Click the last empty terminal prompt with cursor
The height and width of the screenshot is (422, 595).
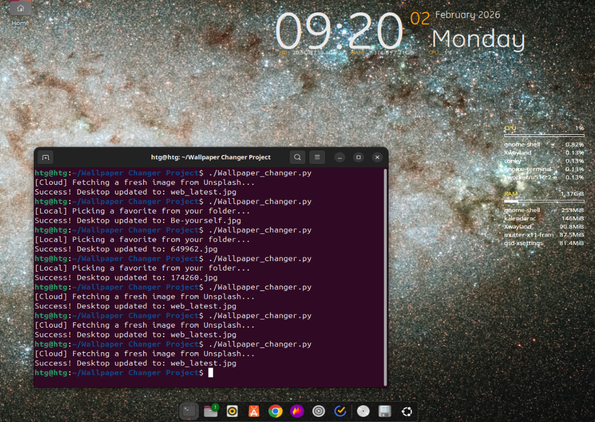[124, 373]
